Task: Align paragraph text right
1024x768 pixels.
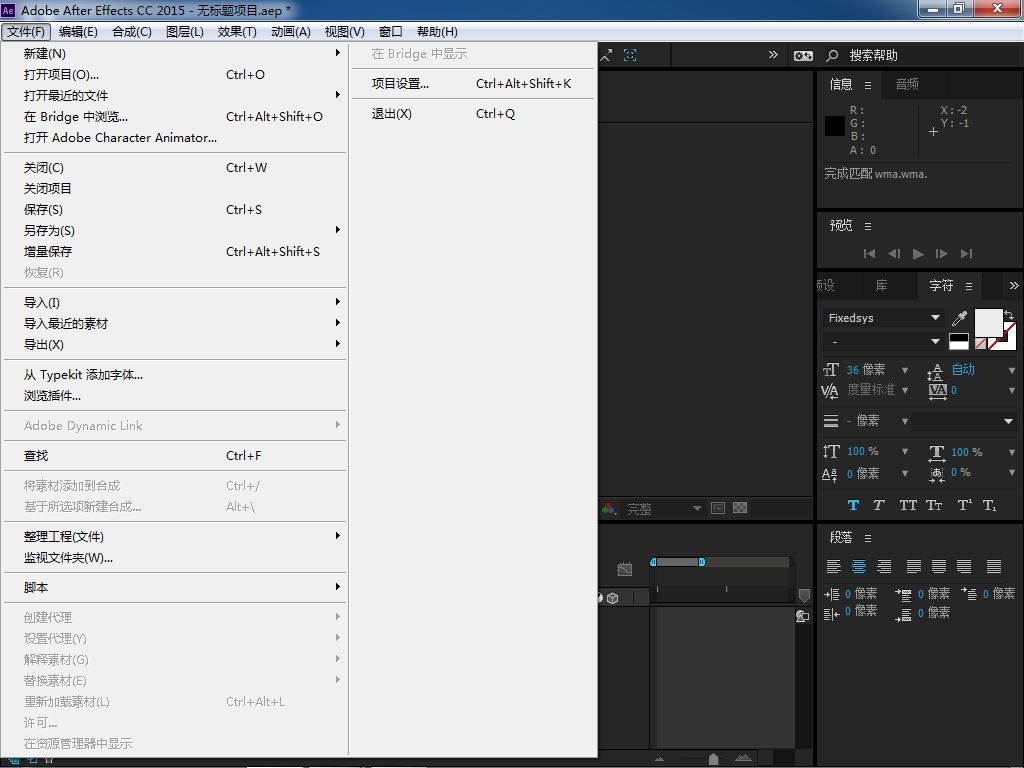Action: tap(884, 566)
